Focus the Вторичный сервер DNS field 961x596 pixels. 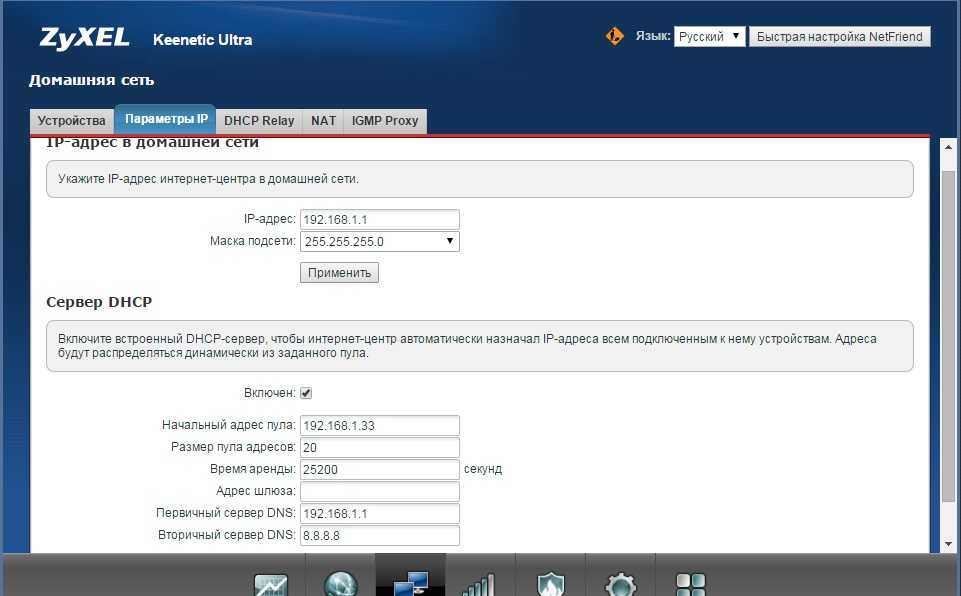[379, 536]
